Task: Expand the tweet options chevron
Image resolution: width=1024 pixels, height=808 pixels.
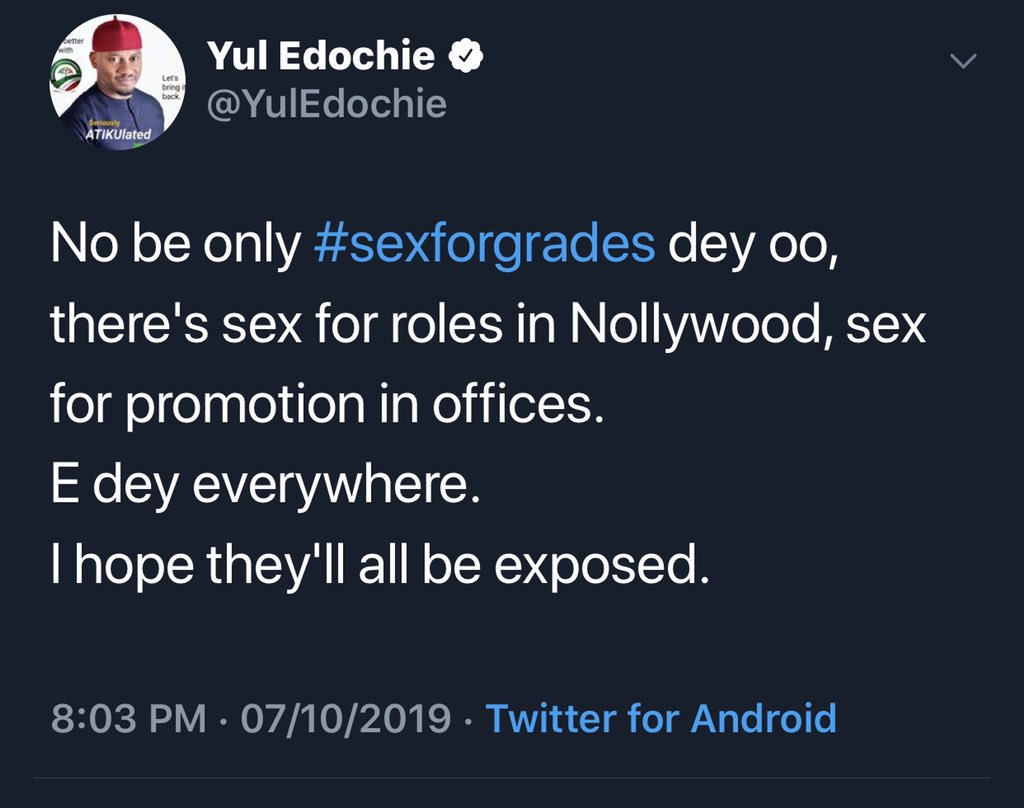Action: pyautogui.click(x=961, y=62)
